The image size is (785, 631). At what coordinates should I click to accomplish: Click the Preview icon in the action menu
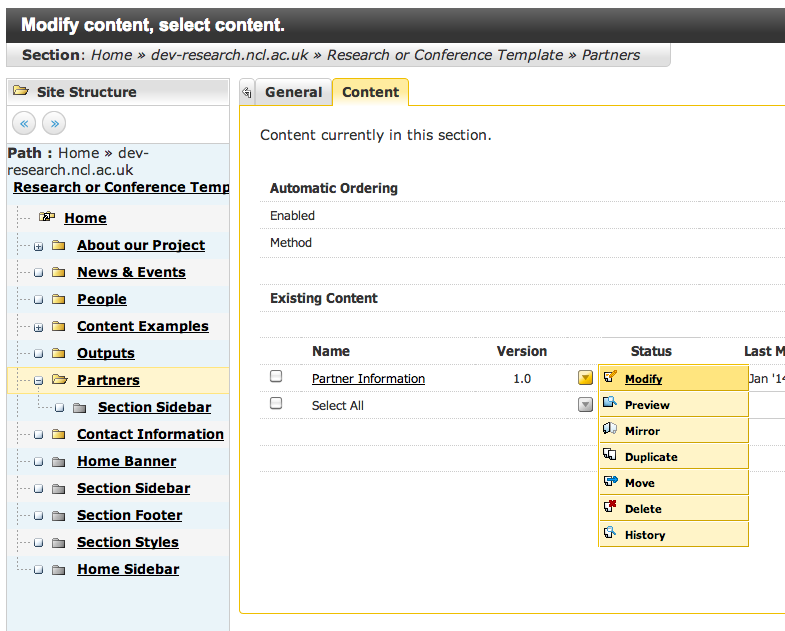click(x=610, y=404)
